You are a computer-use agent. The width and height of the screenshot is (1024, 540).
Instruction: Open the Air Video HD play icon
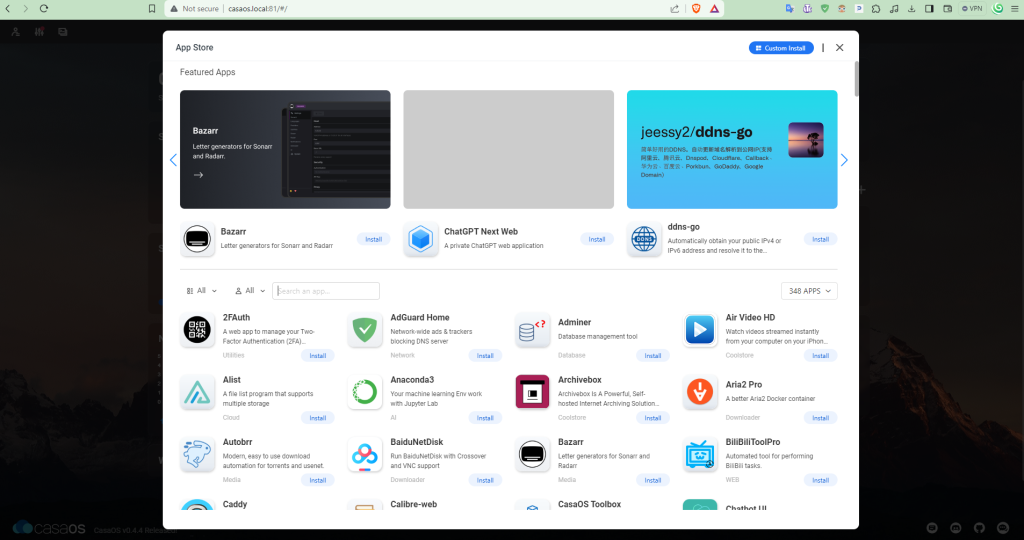click(x=699, y=330)
